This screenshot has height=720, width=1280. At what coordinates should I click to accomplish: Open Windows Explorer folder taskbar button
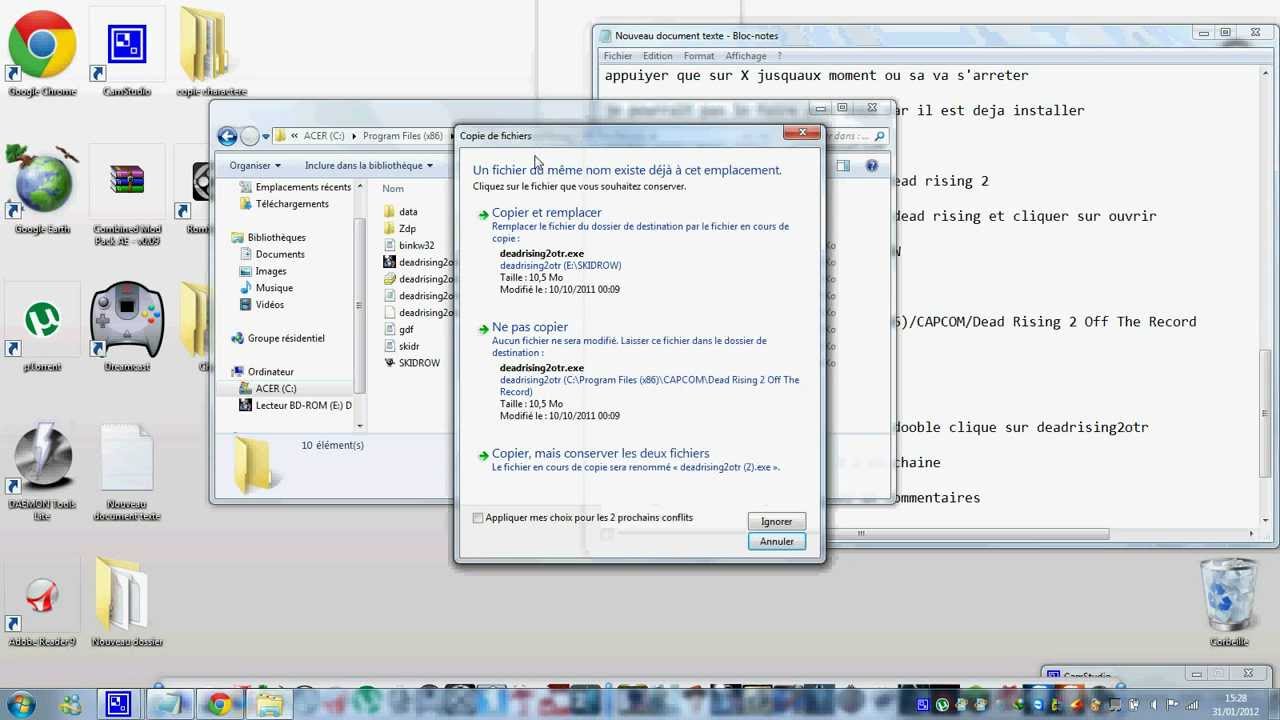(x=269, y=705)
